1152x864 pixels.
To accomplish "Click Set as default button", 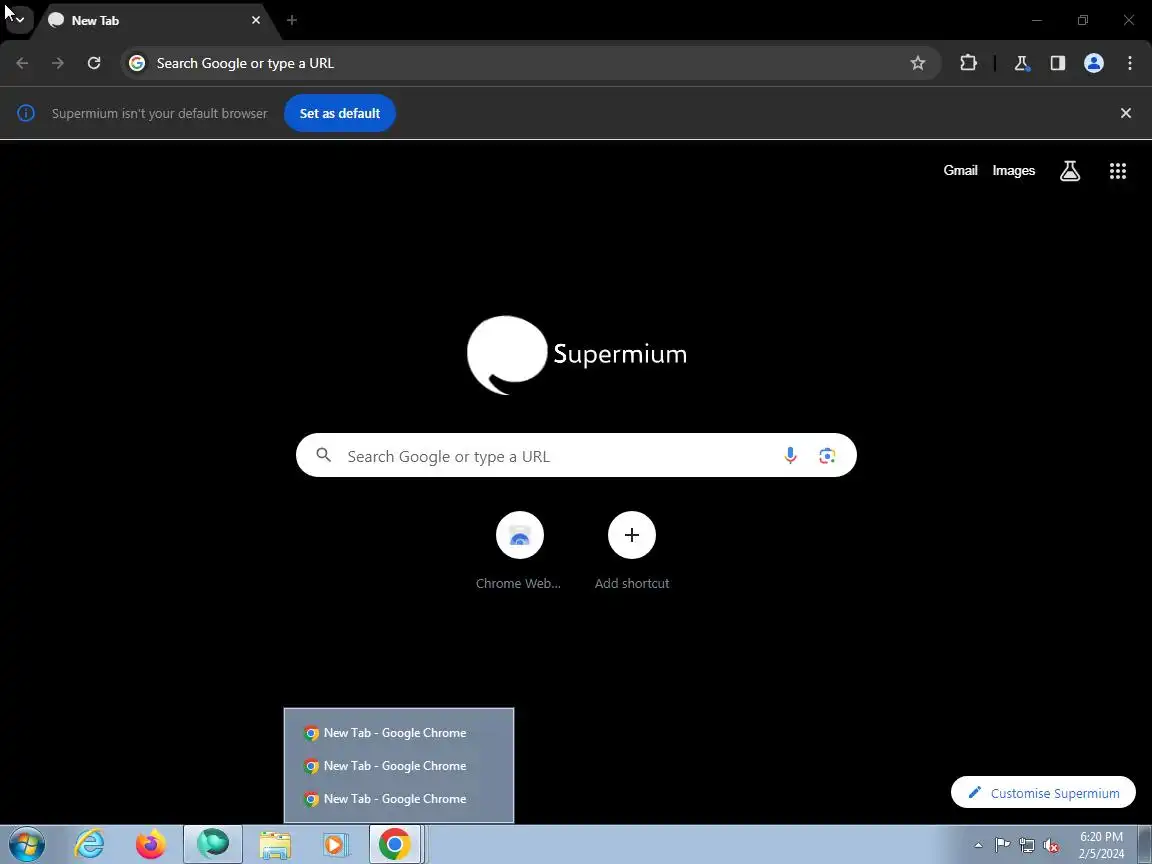I will click(339, 113).
